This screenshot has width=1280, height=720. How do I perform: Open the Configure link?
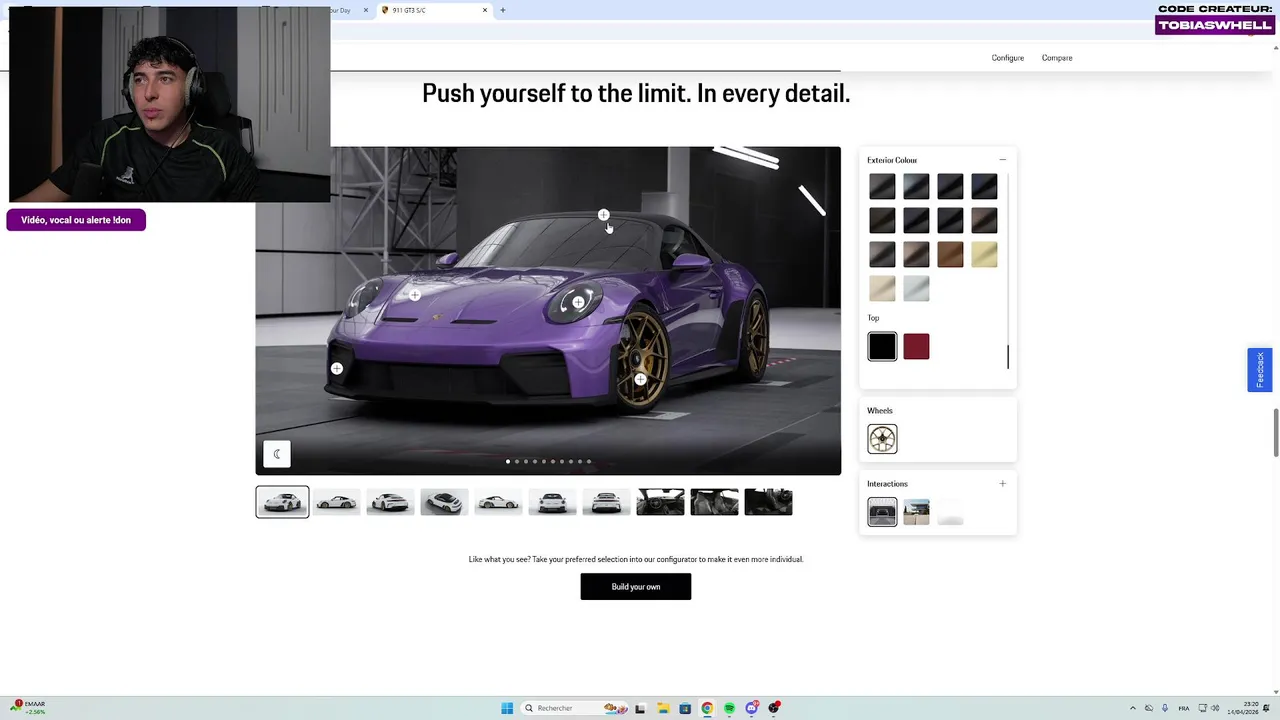1008,58
